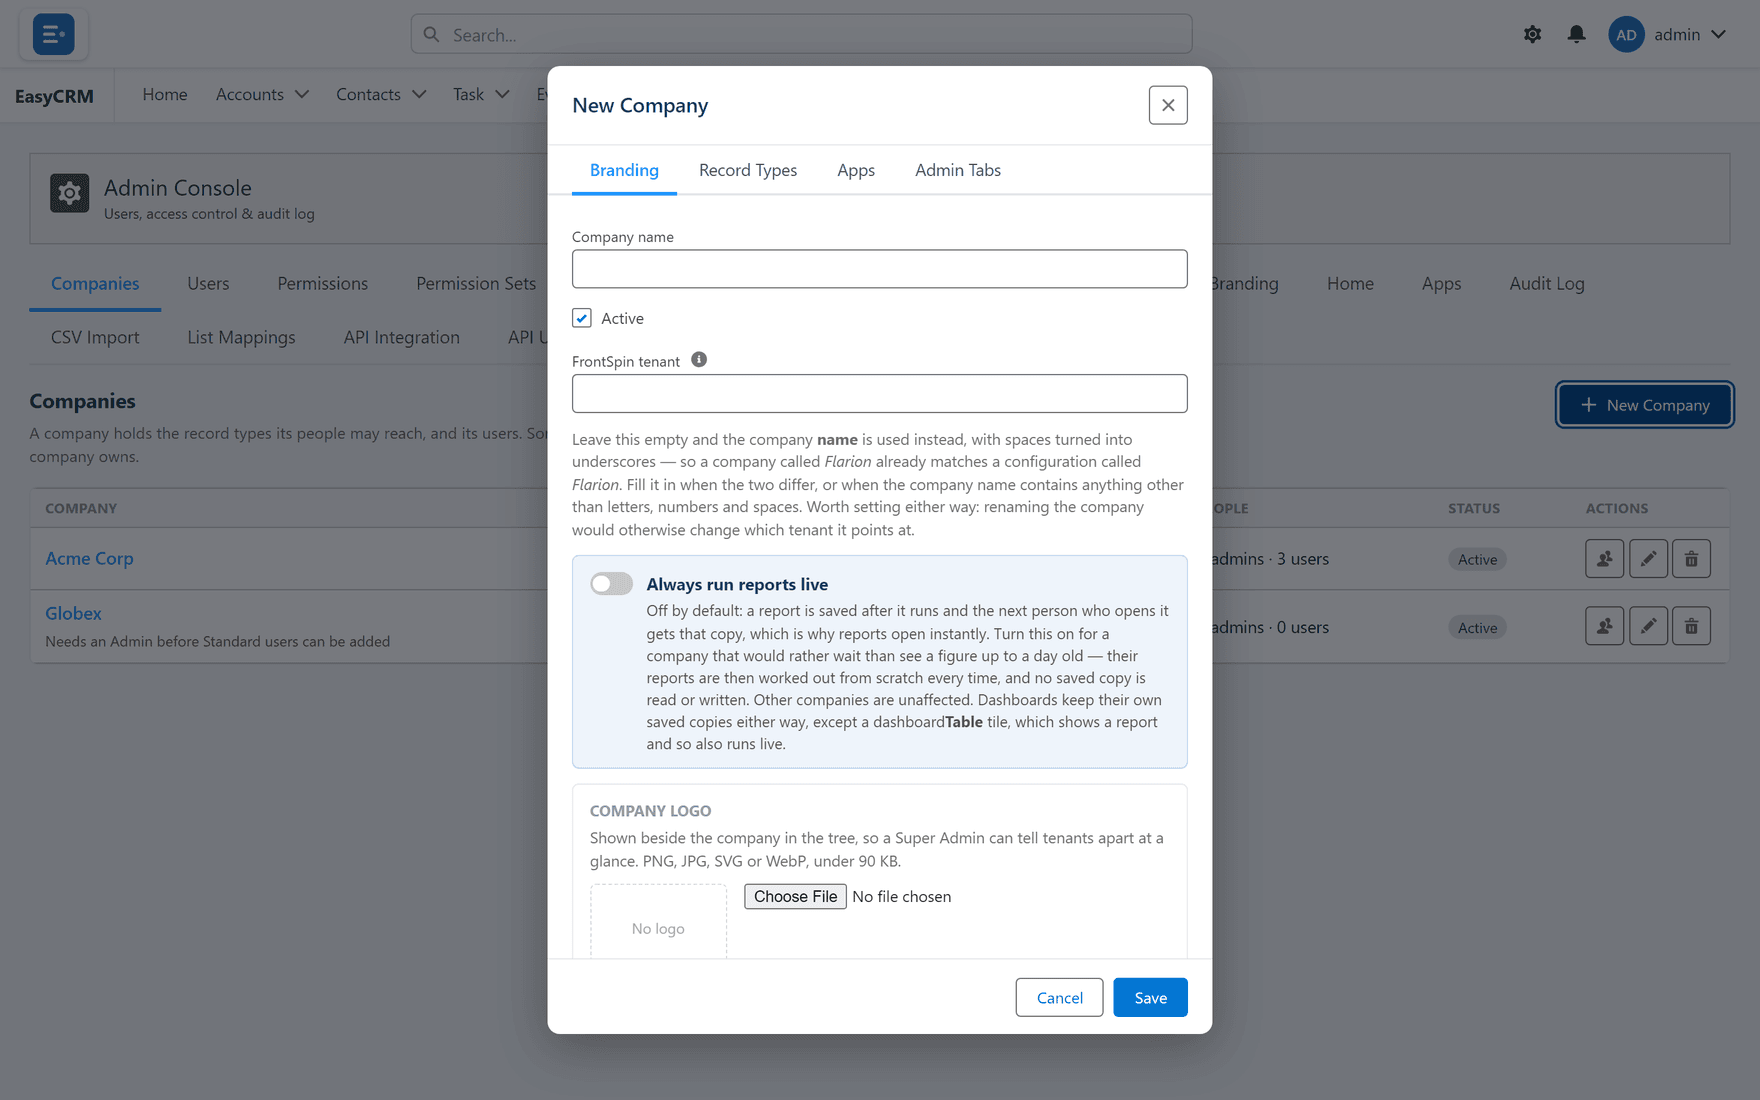
Task: Open the Audit Log tab
Action: click(1547, 283)
